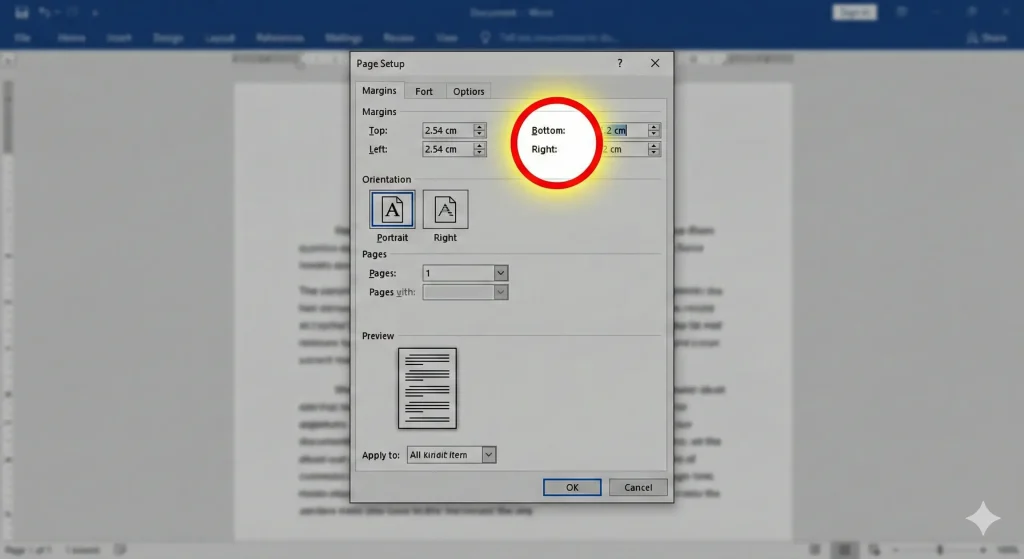Click the Orientation section heading
Viewport: 1024px width, 559px height.
387,179
